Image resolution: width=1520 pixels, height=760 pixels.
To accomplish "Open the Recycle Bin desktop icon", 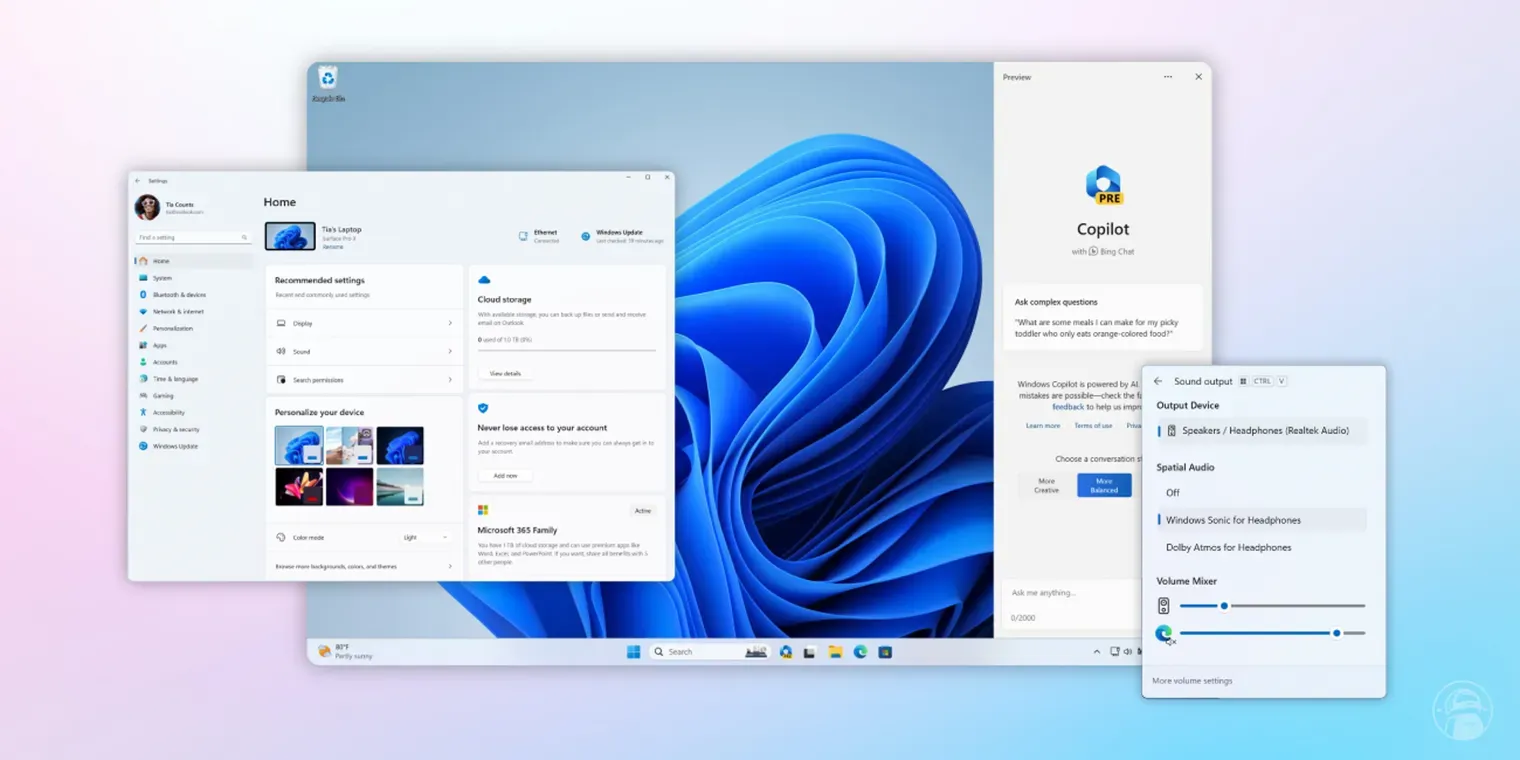I will pos(327,79).
